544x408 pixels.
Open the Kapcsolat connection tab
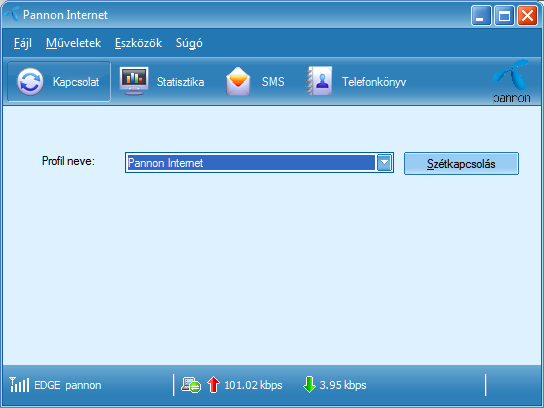[x=59, y=82]
